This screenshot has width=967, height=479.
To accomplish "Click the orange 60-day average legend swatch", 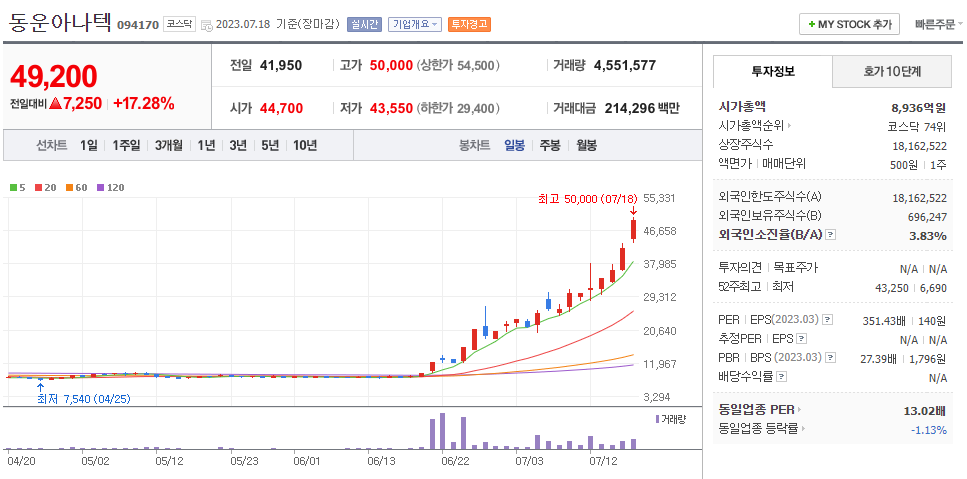I will tap(70, 187).
